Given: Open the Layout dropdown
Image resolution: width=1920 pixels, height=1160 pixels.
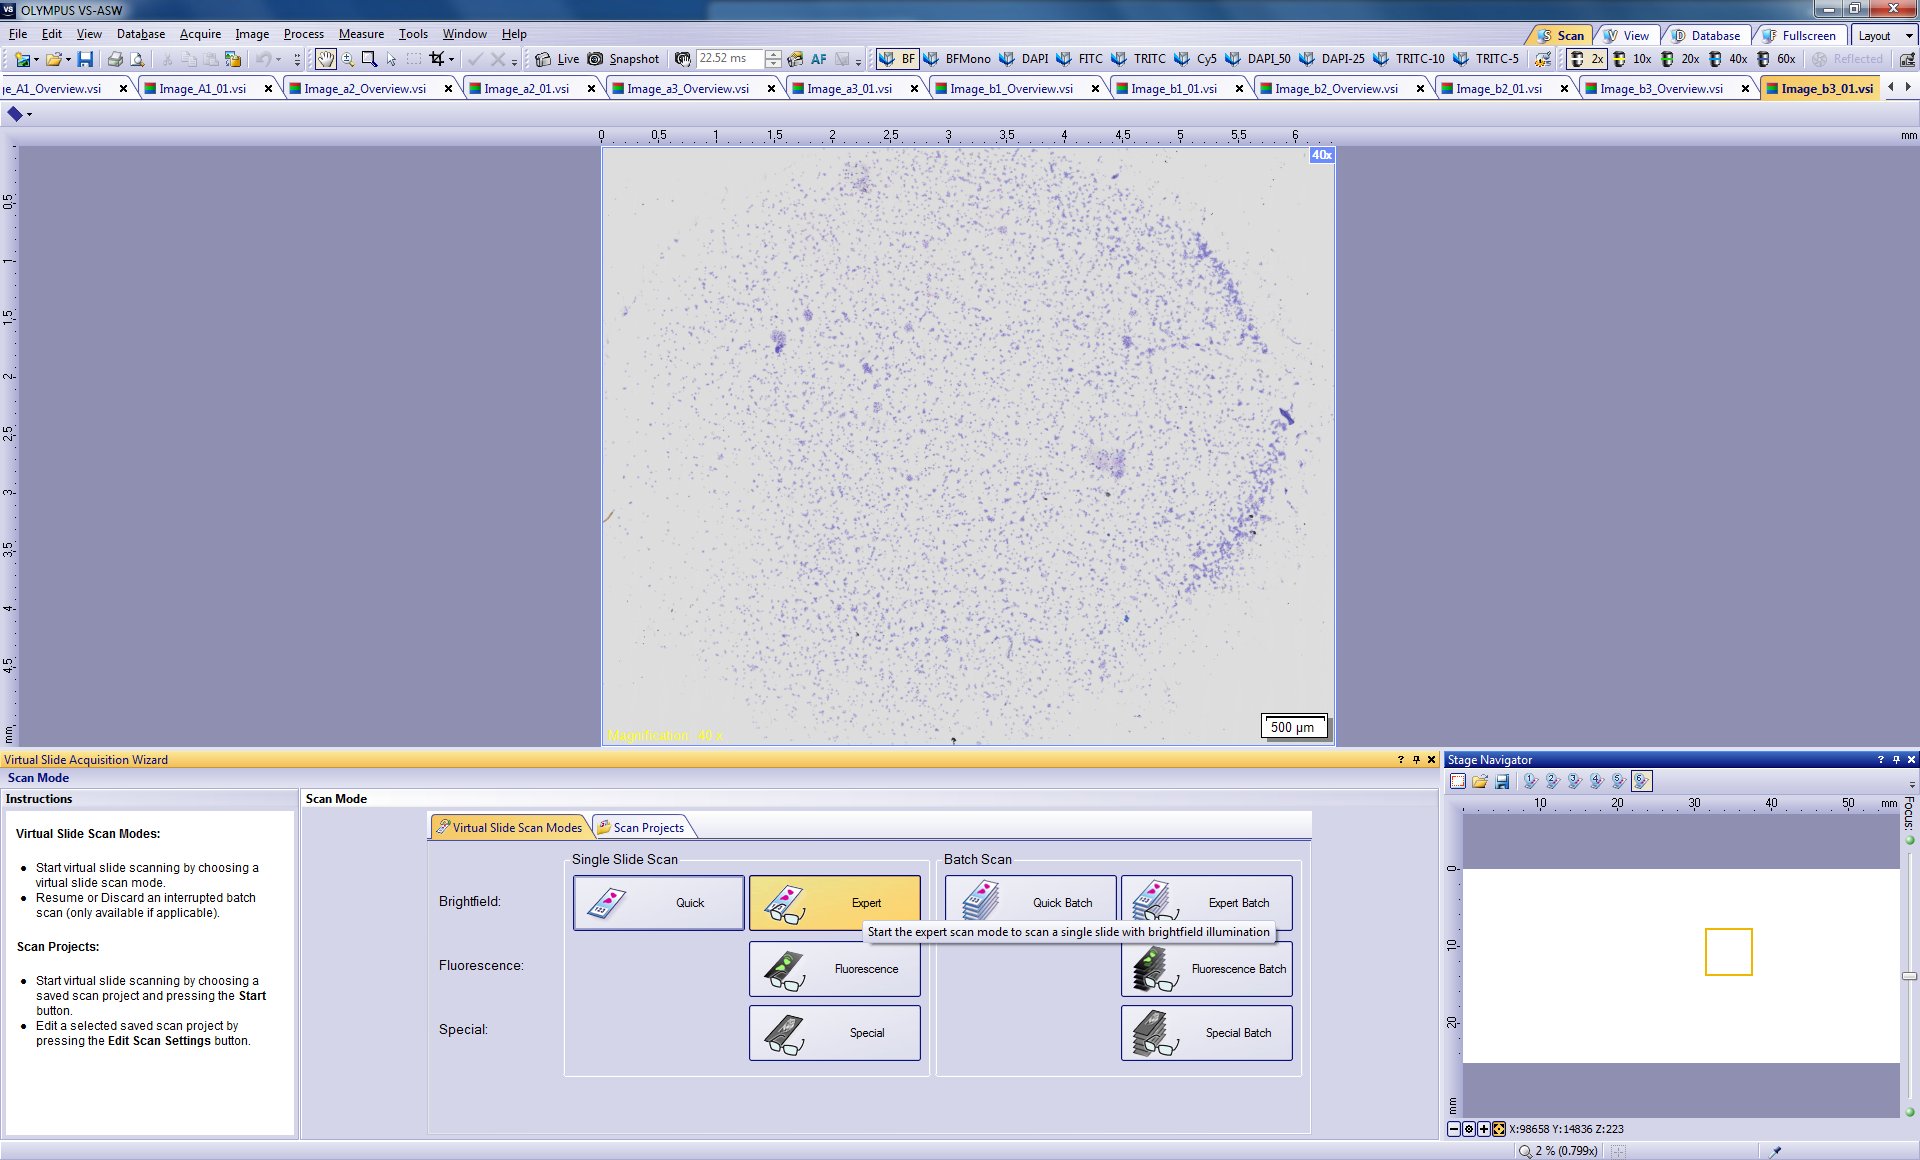Looking at the screenshot, I should tap(1884, 35).
